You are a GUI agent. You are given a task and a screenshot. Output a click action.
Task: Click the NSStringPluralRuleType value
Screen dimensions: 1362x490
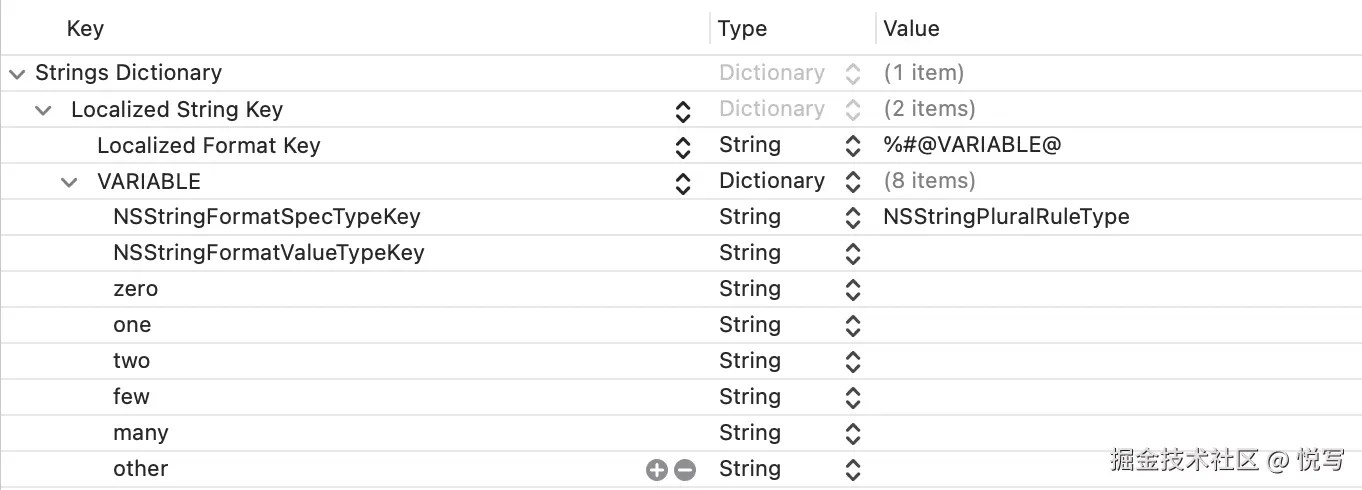point(1006,217)
